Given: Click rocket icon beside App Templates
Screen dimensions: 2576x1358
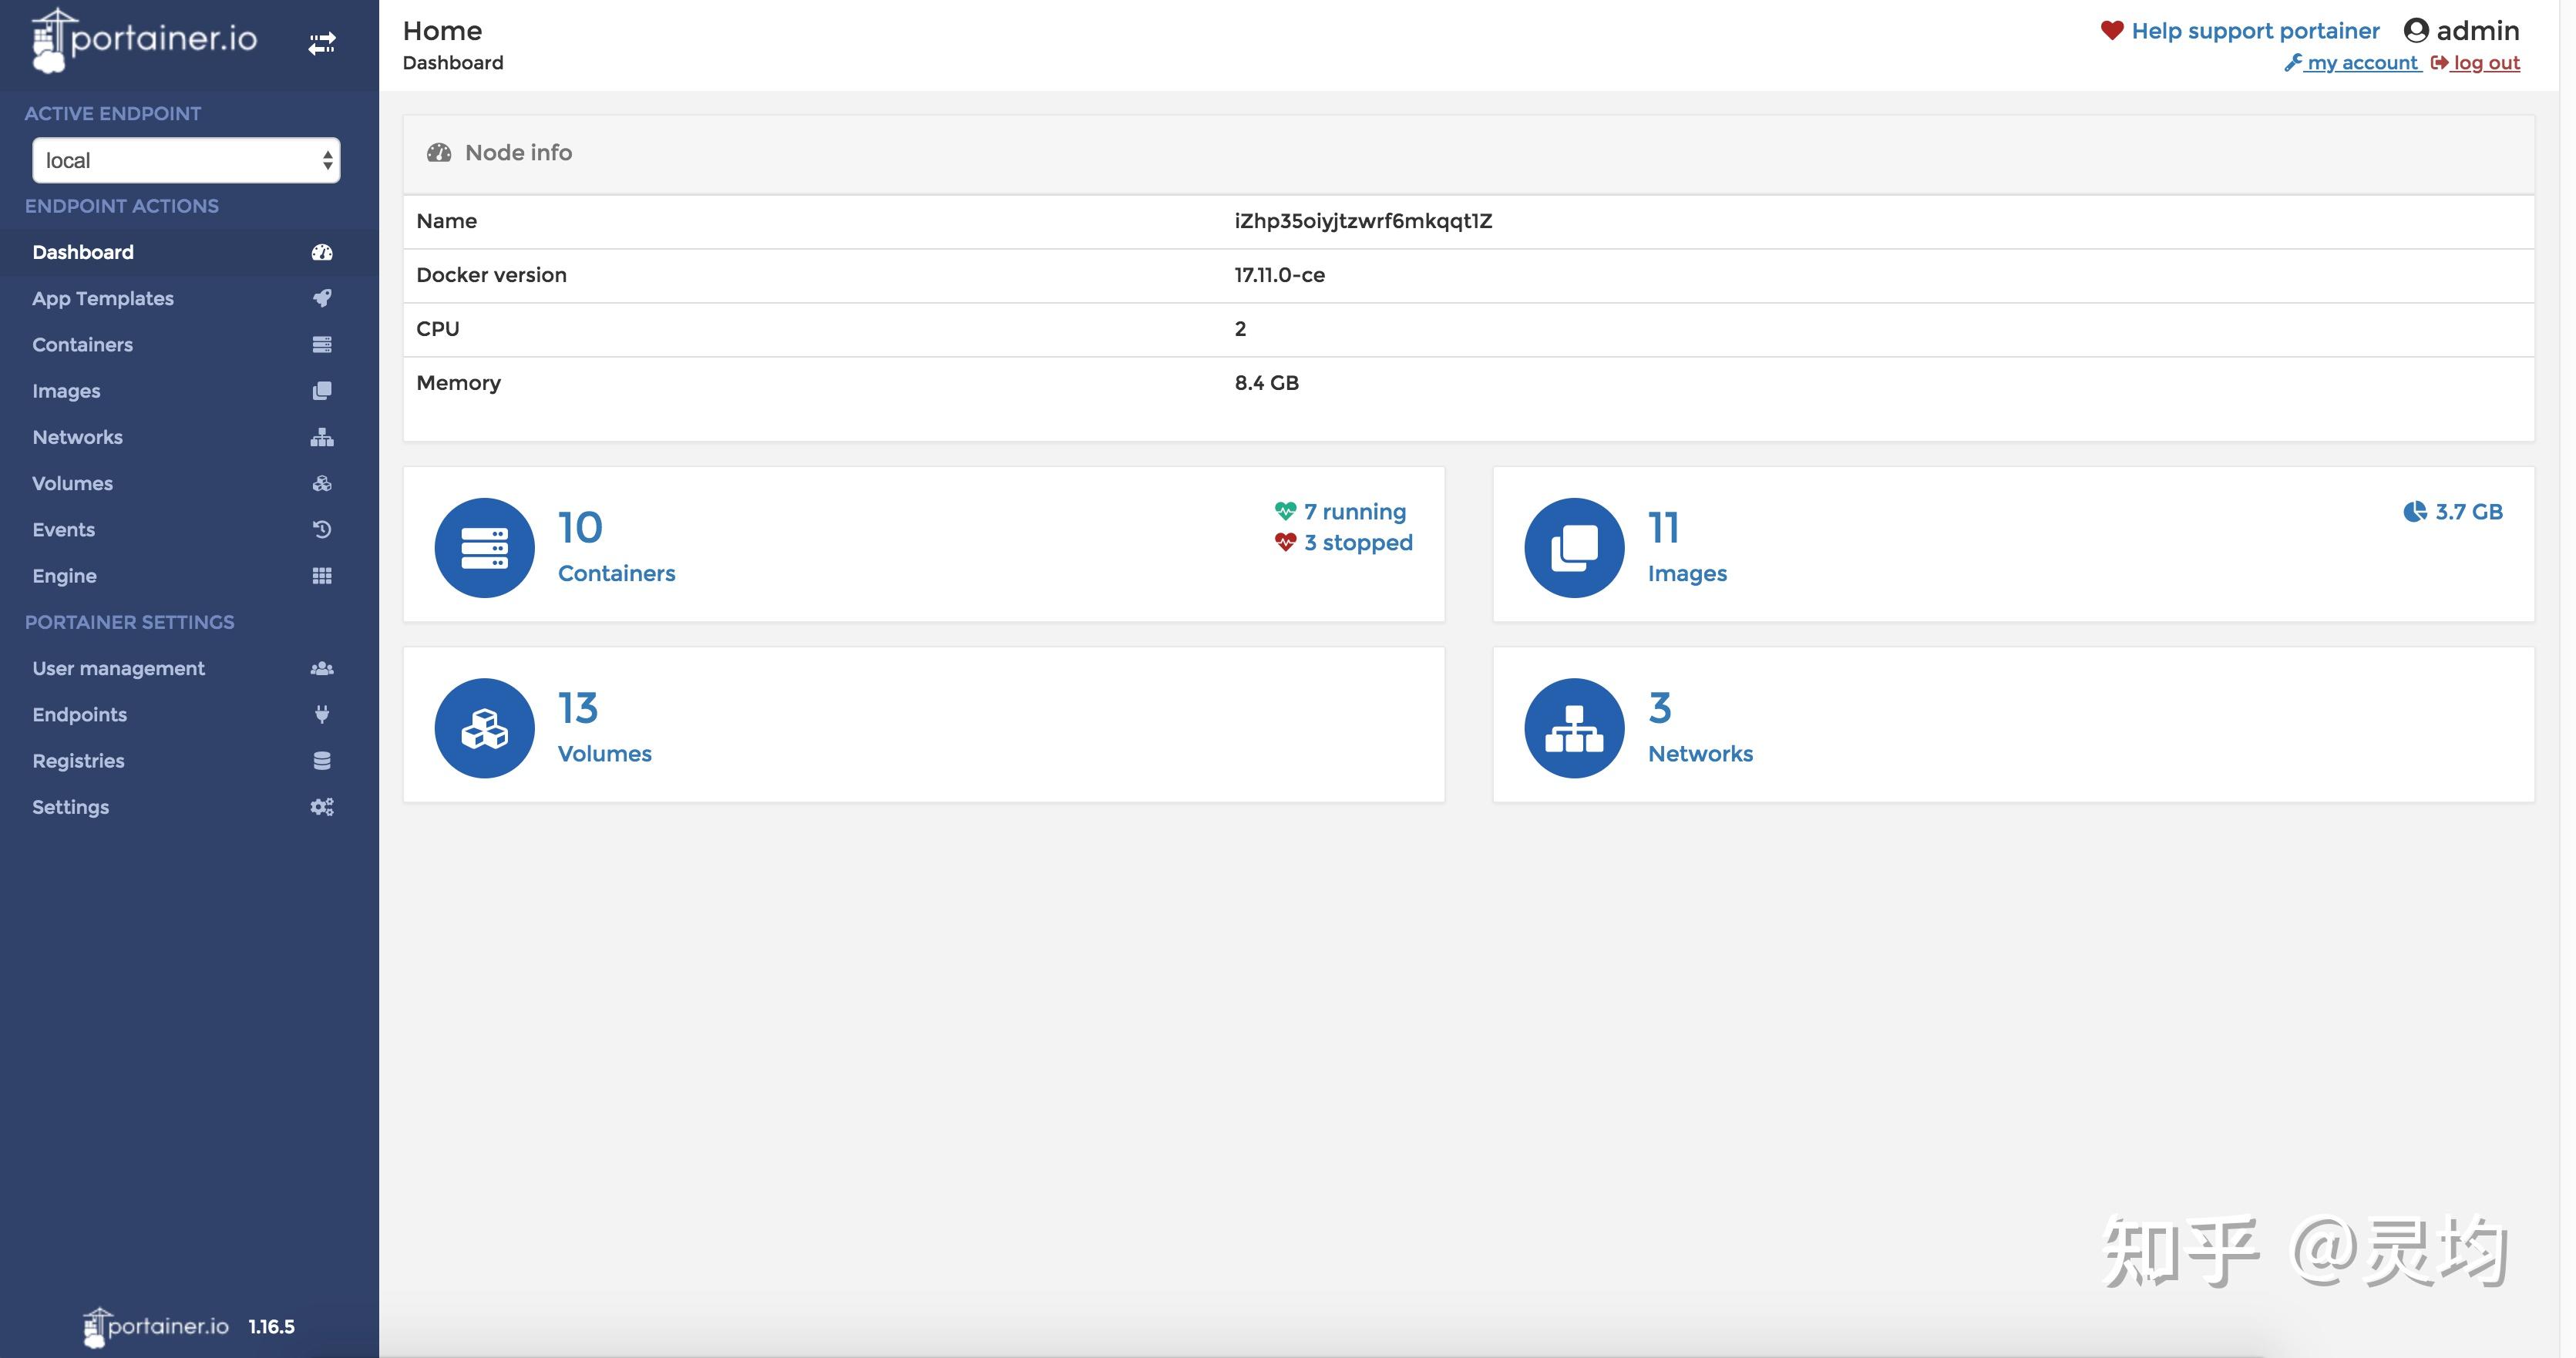Looking at the screenshot, I should tap(322, 298).
